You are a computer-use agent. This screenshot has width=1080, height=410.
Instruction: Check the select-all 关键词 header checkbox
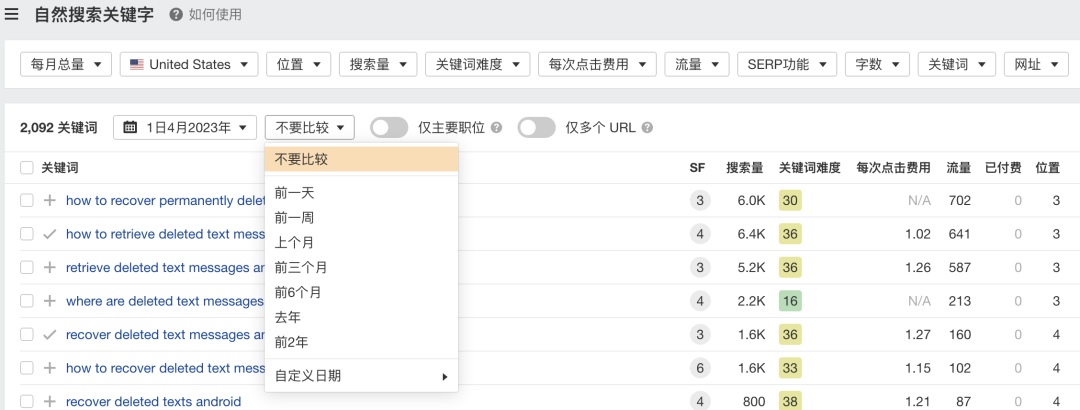(26, 167)
